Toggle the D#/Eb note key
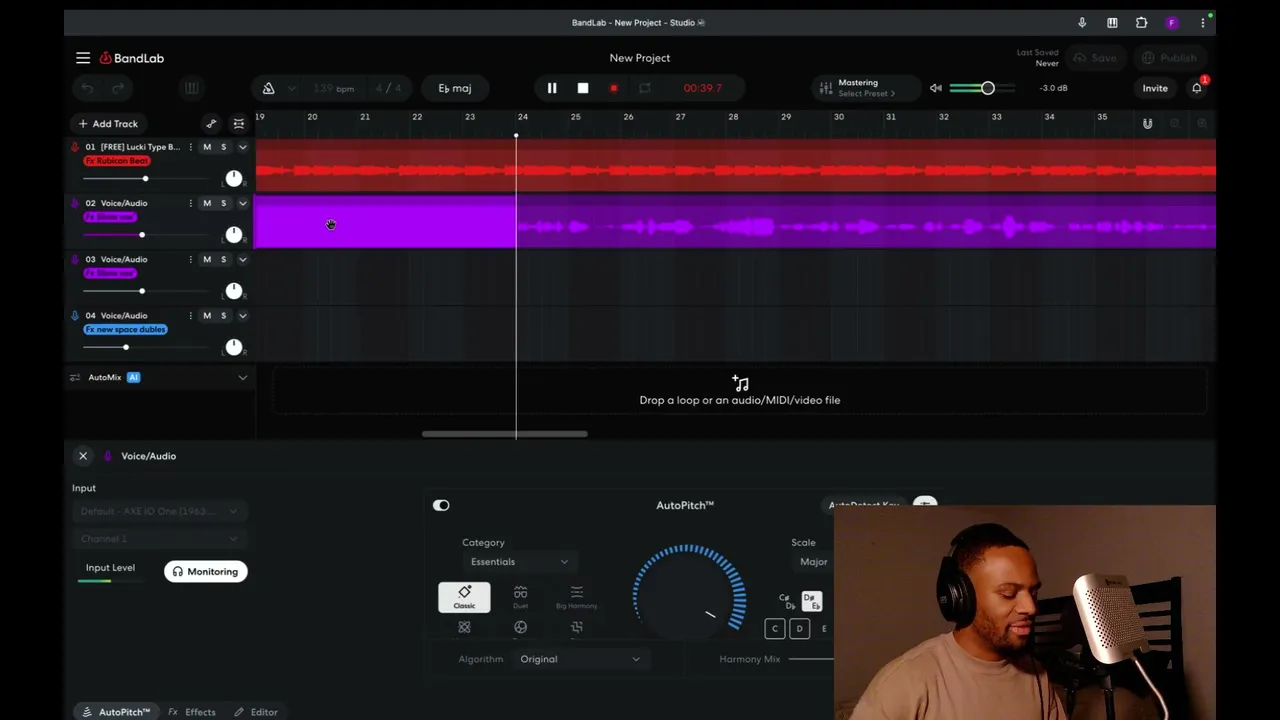Image resolution: width=1280 pixels, height=720 pixels. click(811, 601)
